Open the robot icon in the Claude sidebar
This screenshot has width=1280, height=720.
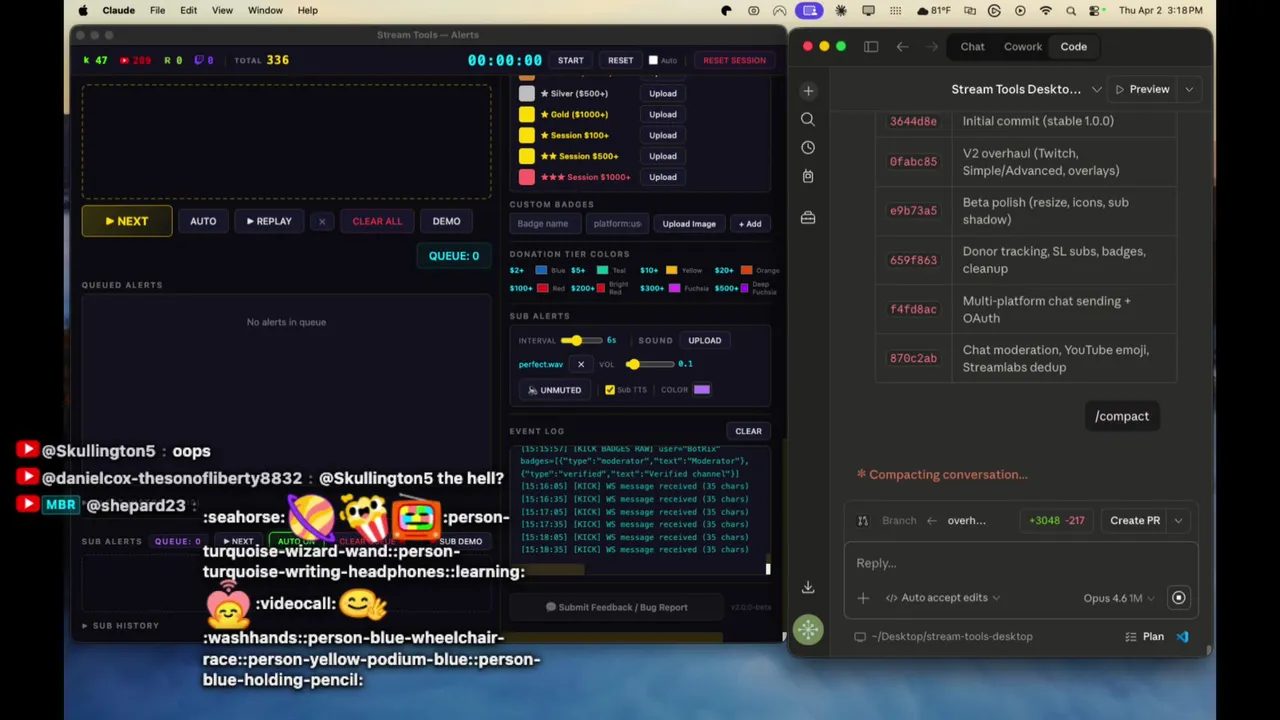[x=808, y=176]
